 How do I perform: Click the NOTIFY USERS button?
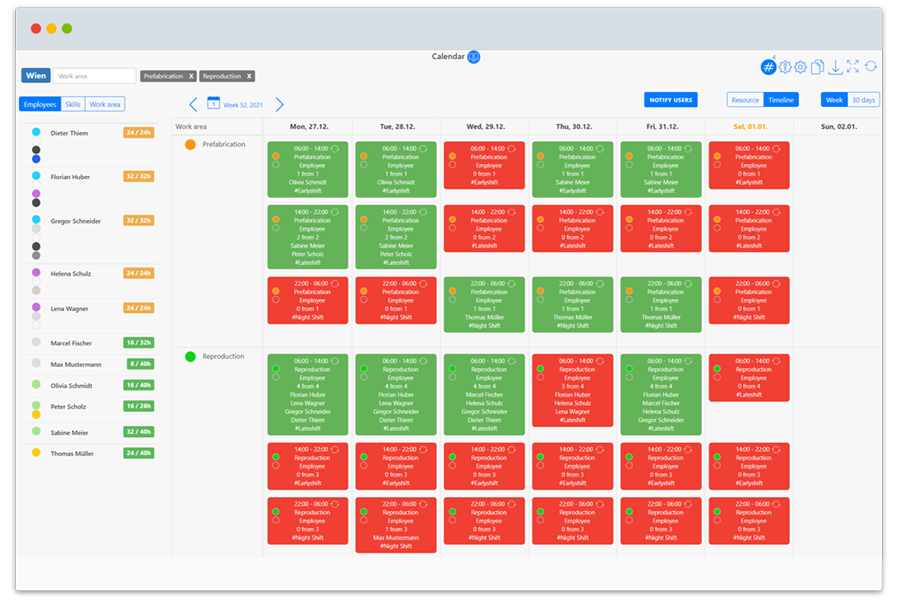670,100
